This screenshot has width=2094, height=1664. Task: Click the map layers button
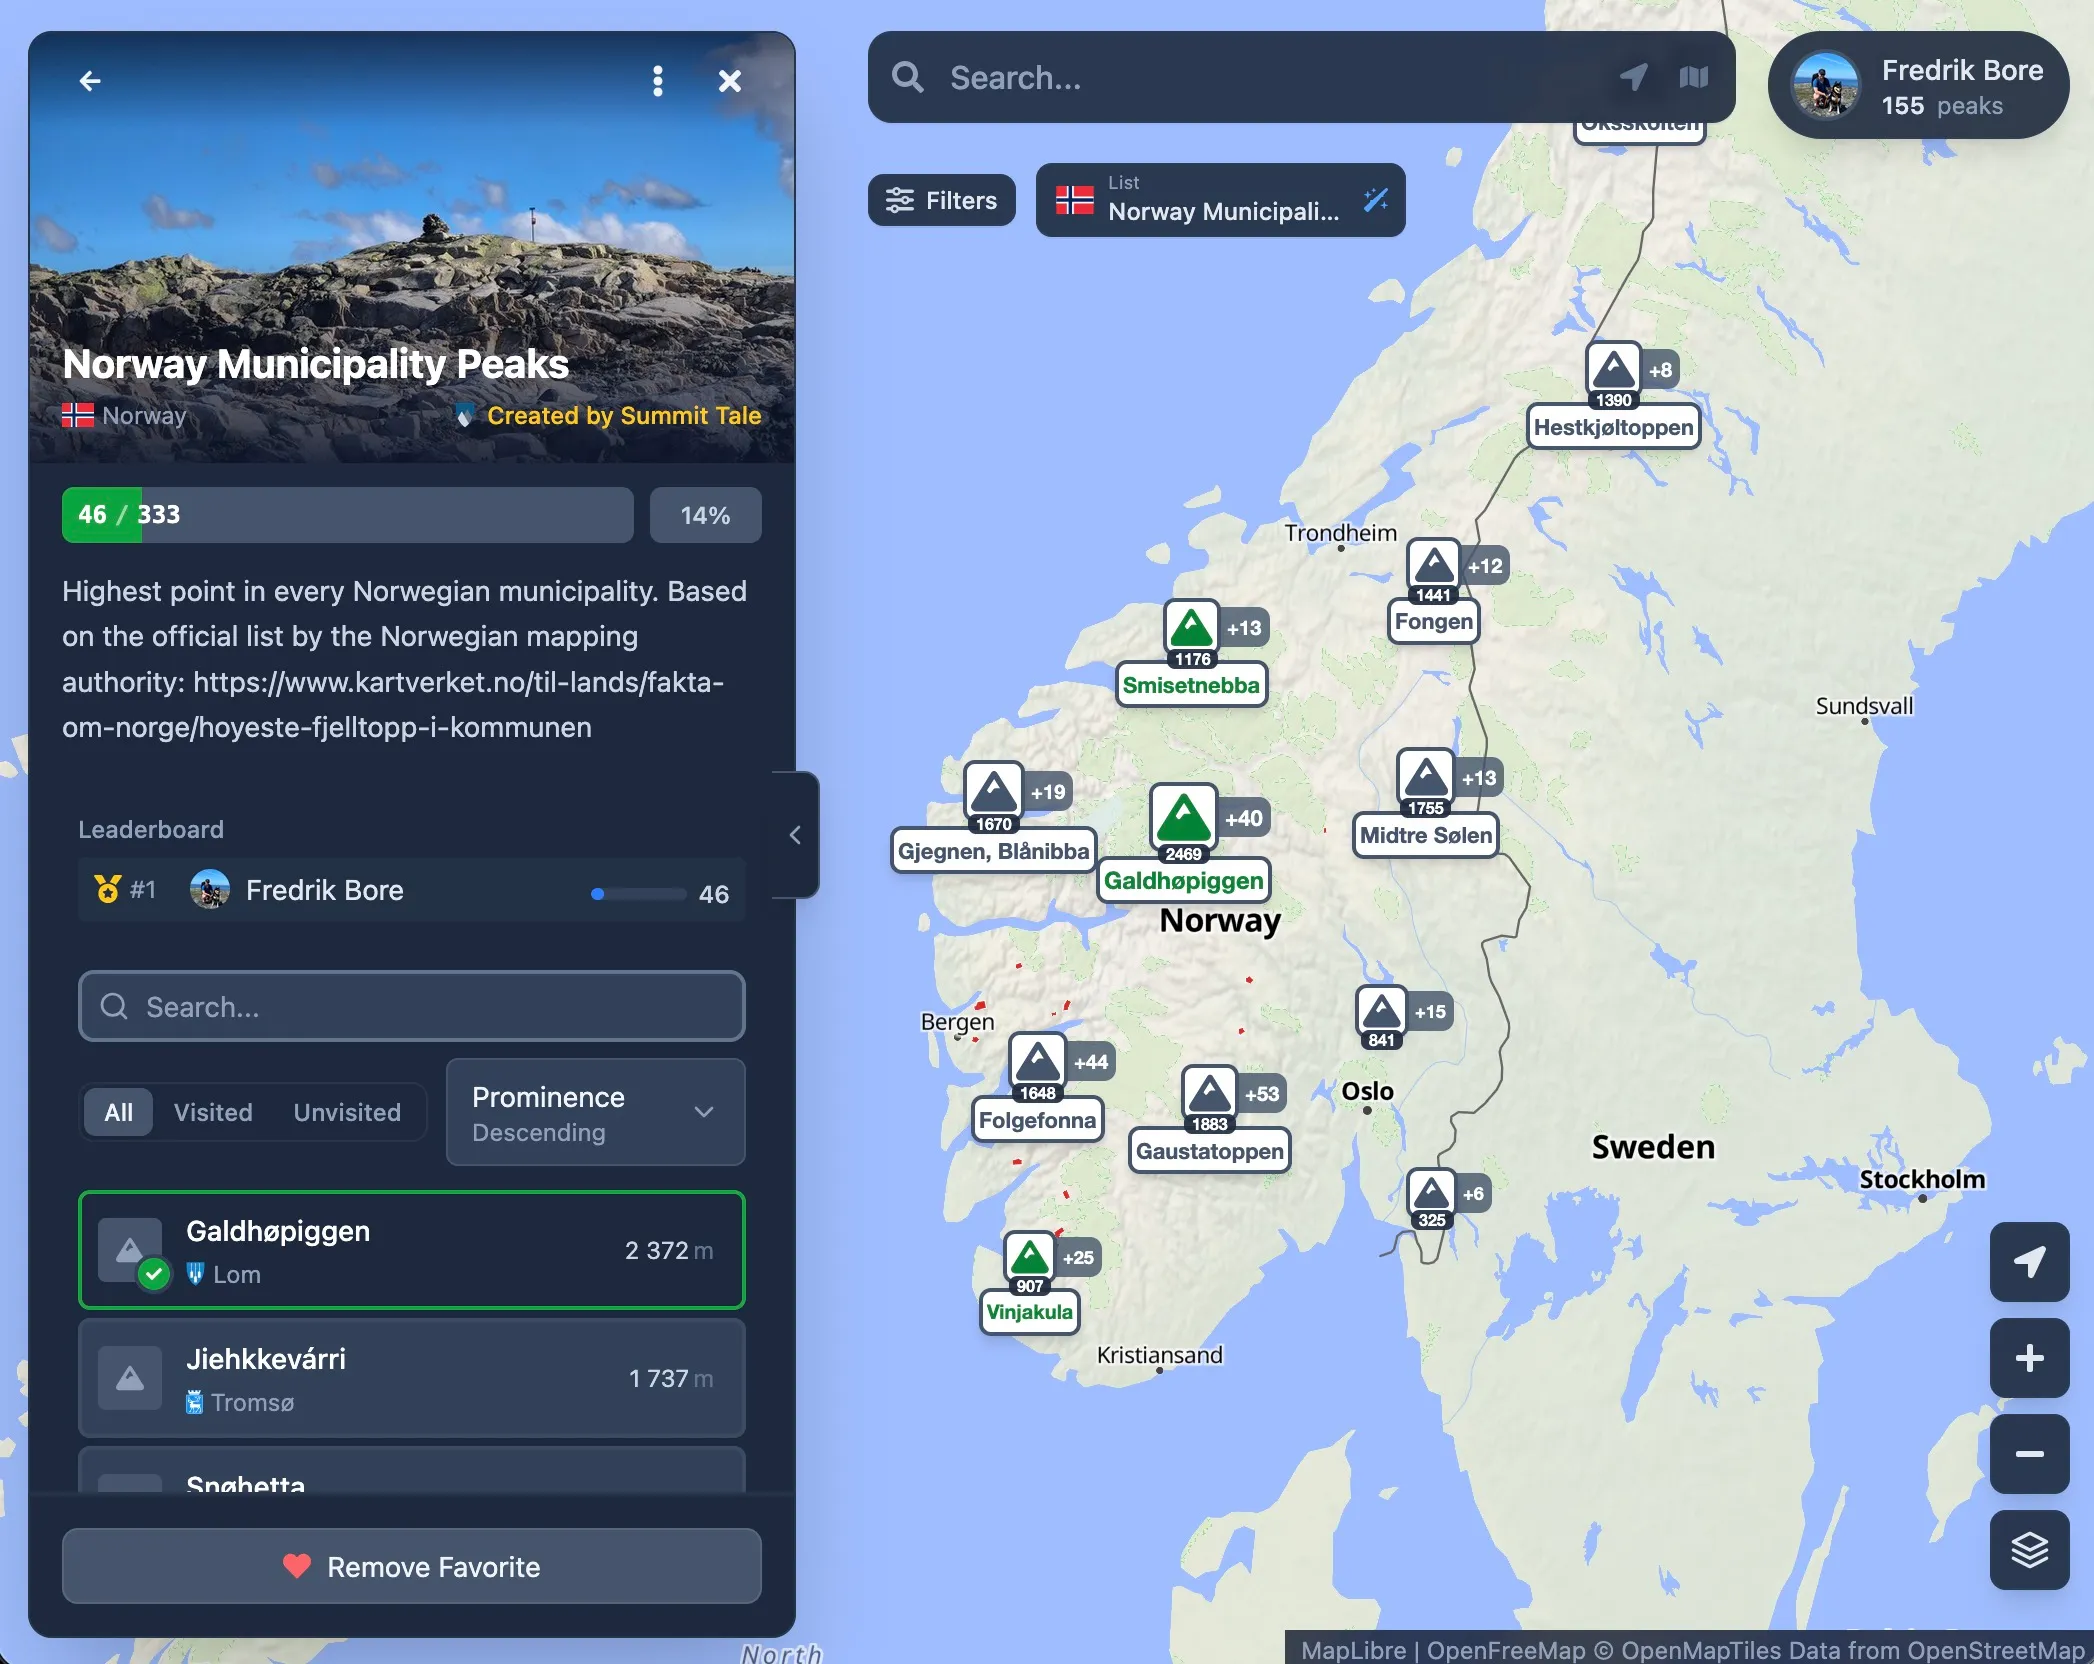click(2029, 1550)
